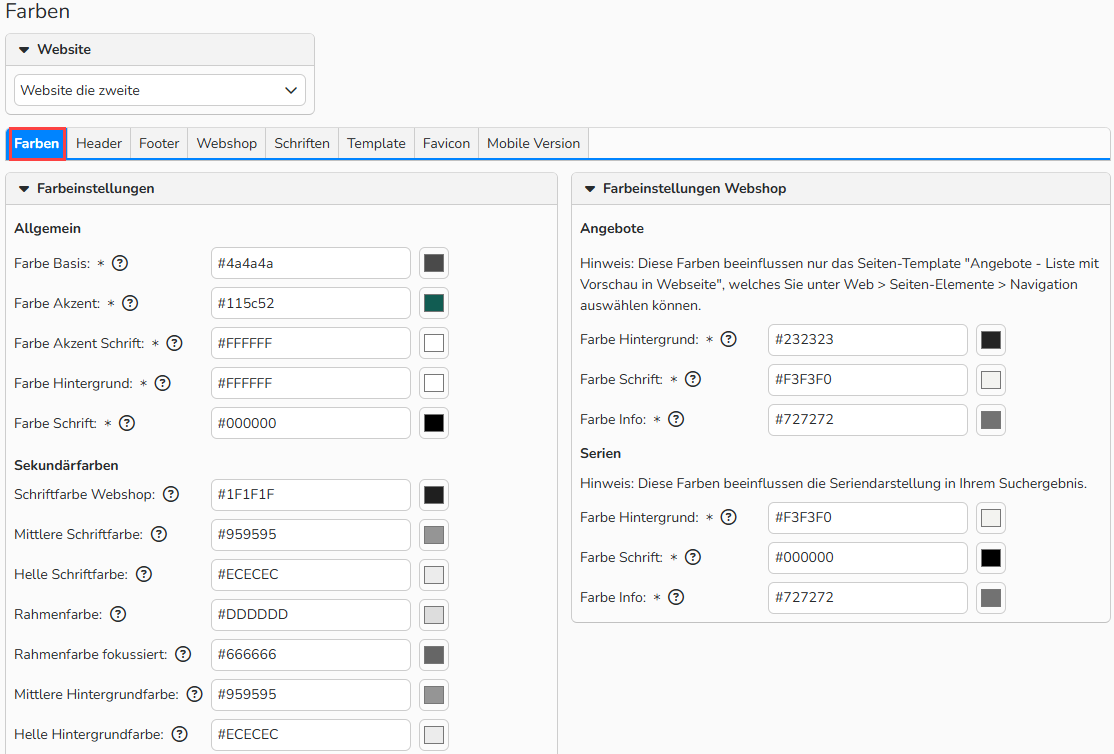Open Angebote Farbe Hintergrund dark swatch
1114x754 pixels.
pos(991,340)
